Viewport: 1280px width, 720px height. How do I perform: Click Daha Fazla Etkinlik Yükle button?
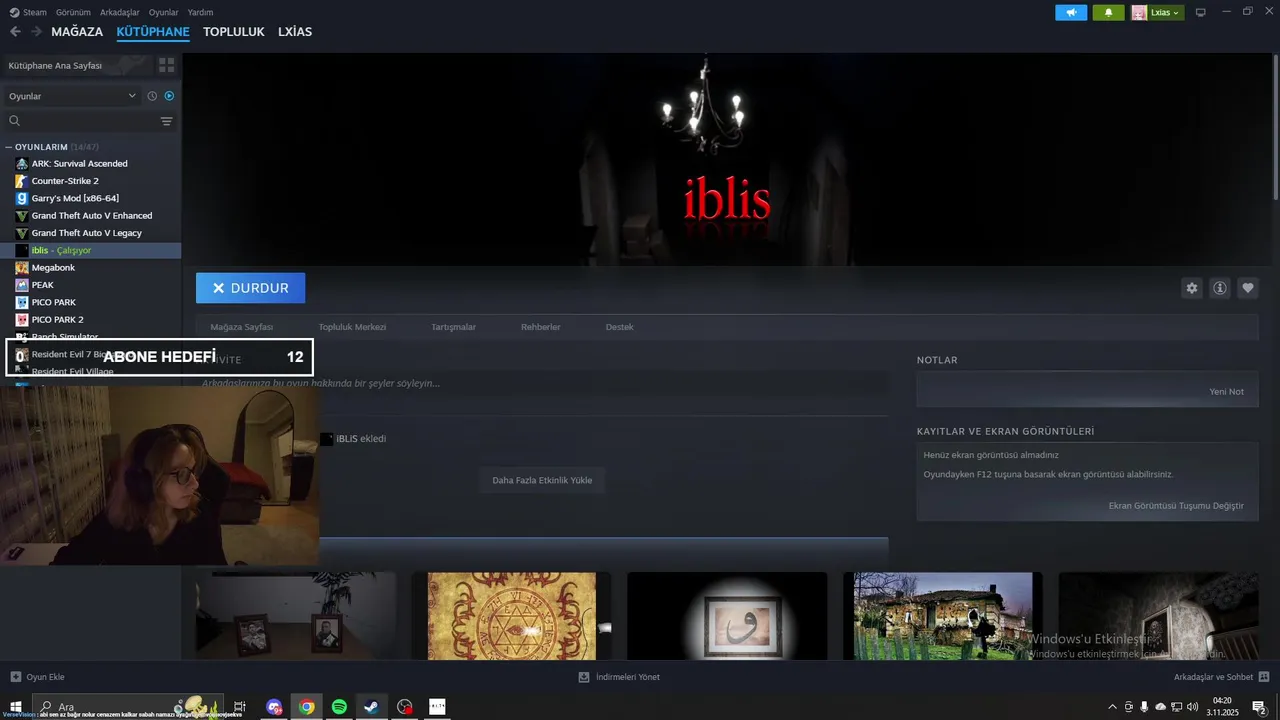pos(542,480)
